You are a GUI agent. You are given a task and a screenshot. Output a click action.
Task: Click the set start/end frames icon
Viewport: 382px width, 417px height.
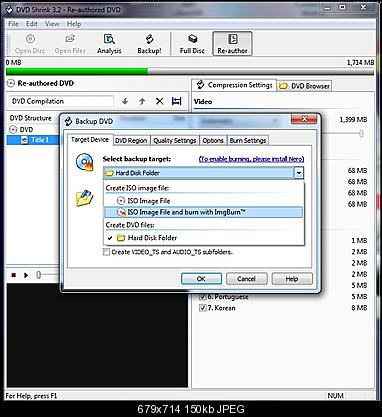pyautogui.click(x=176, y=101)
